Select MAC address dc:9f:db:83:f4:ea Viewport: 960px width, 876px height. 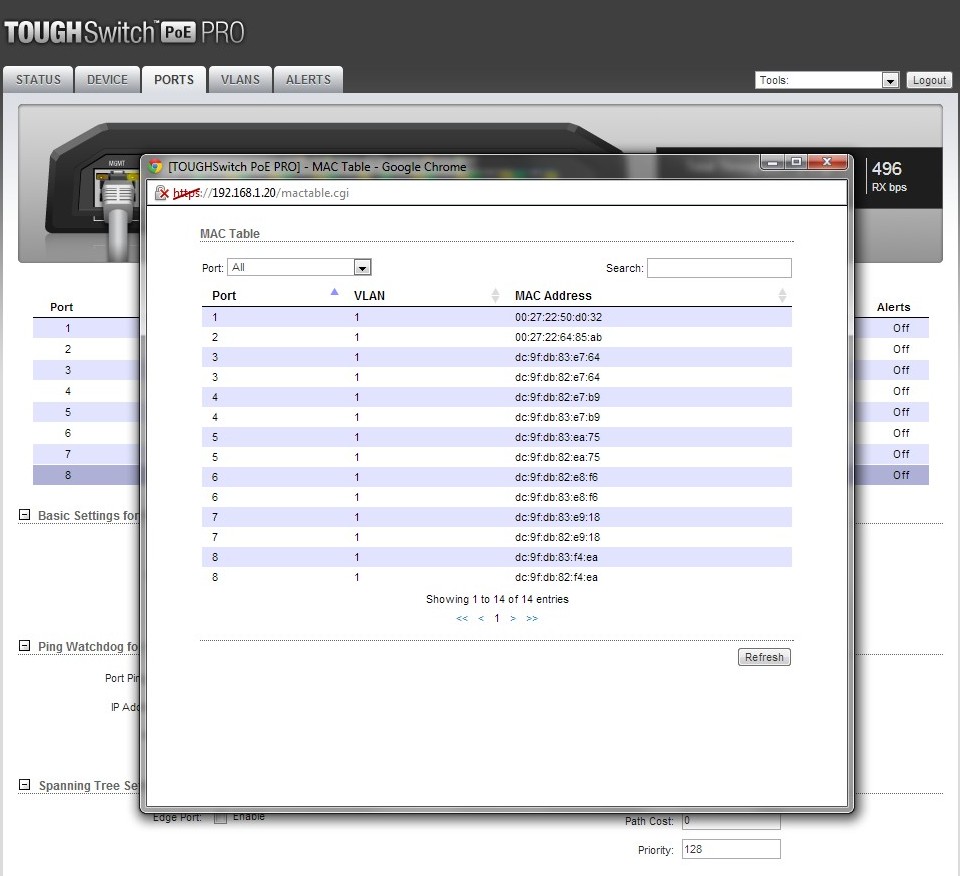557,557
